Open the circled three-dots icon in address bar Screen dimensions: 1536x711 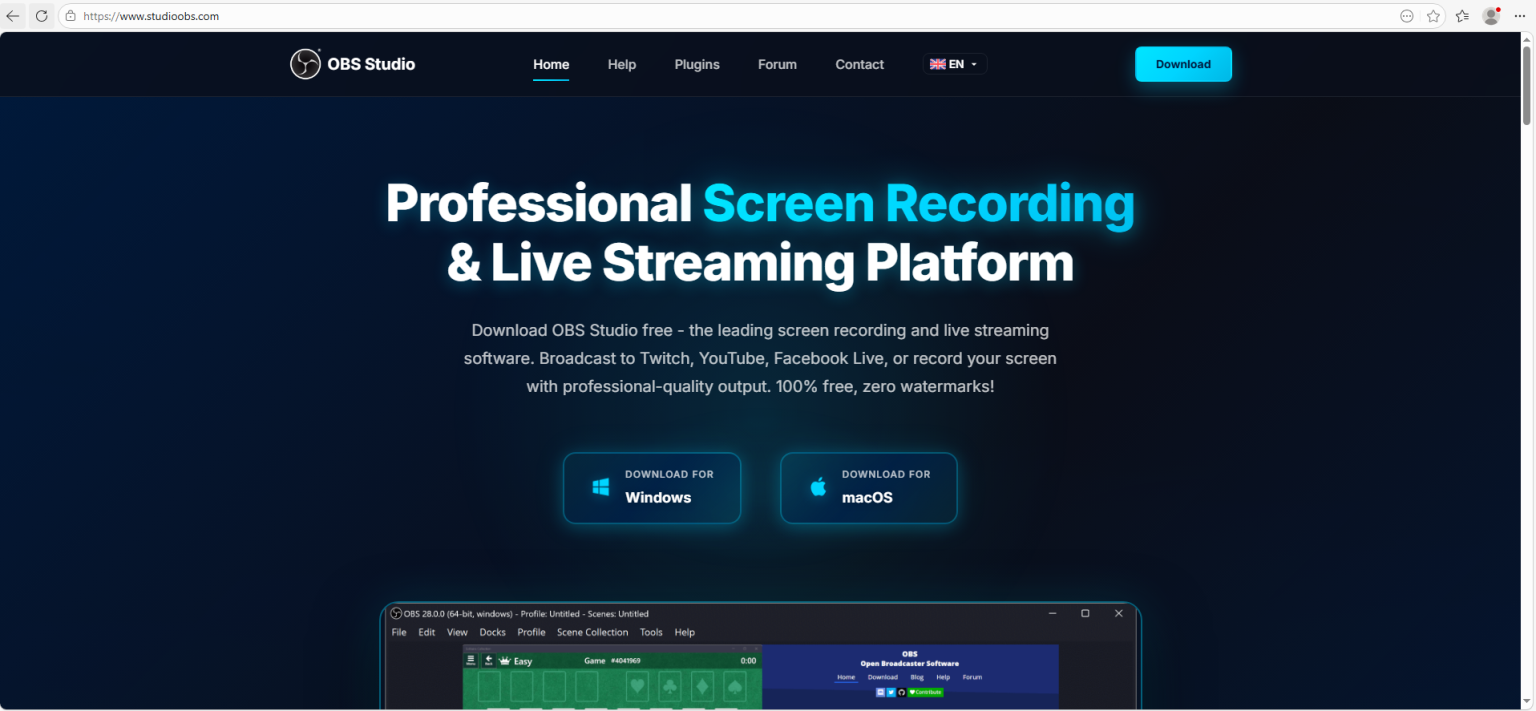click(1407, 16)
